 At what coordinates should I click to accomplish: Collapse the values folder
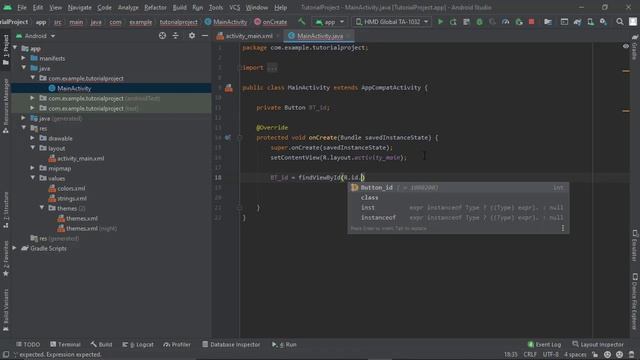[33, 178]
